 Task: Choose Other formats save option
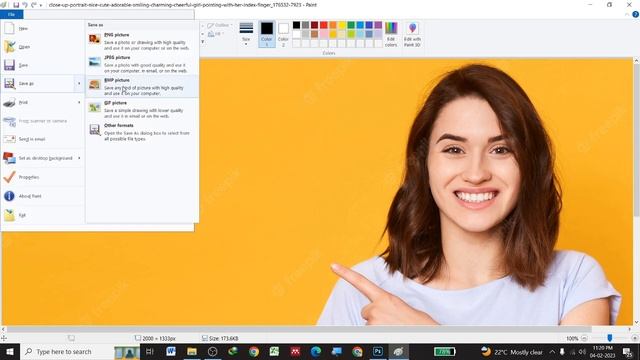142,132
